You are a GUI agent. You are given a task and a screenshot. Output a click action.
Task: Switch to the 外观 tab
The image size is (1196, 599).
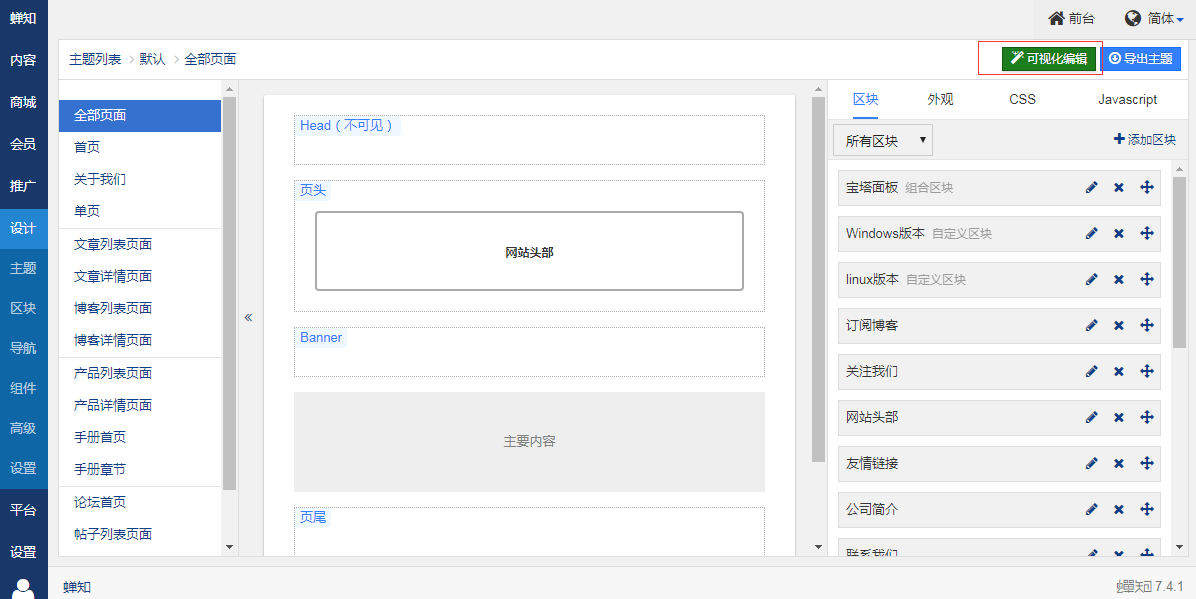[x=940, y=100]
